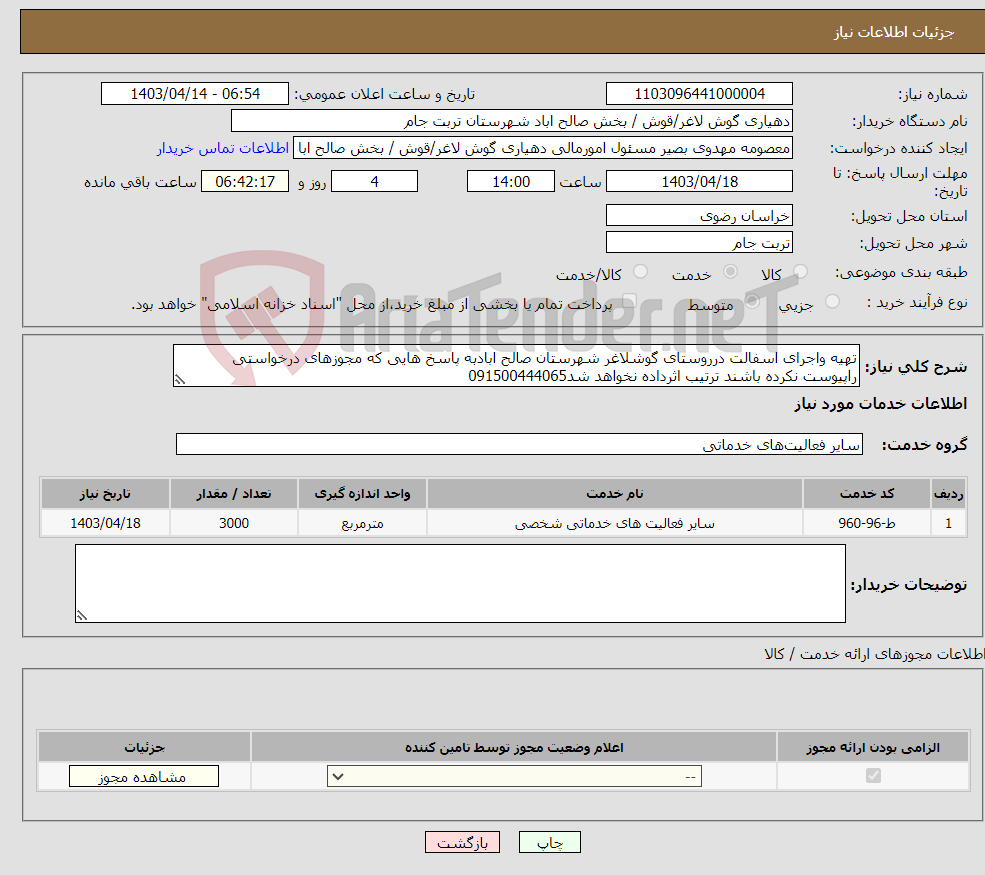The width and height of the screenshot is (985, 875).
Task: Click the بازگشت back button
Action: [462, 842]
